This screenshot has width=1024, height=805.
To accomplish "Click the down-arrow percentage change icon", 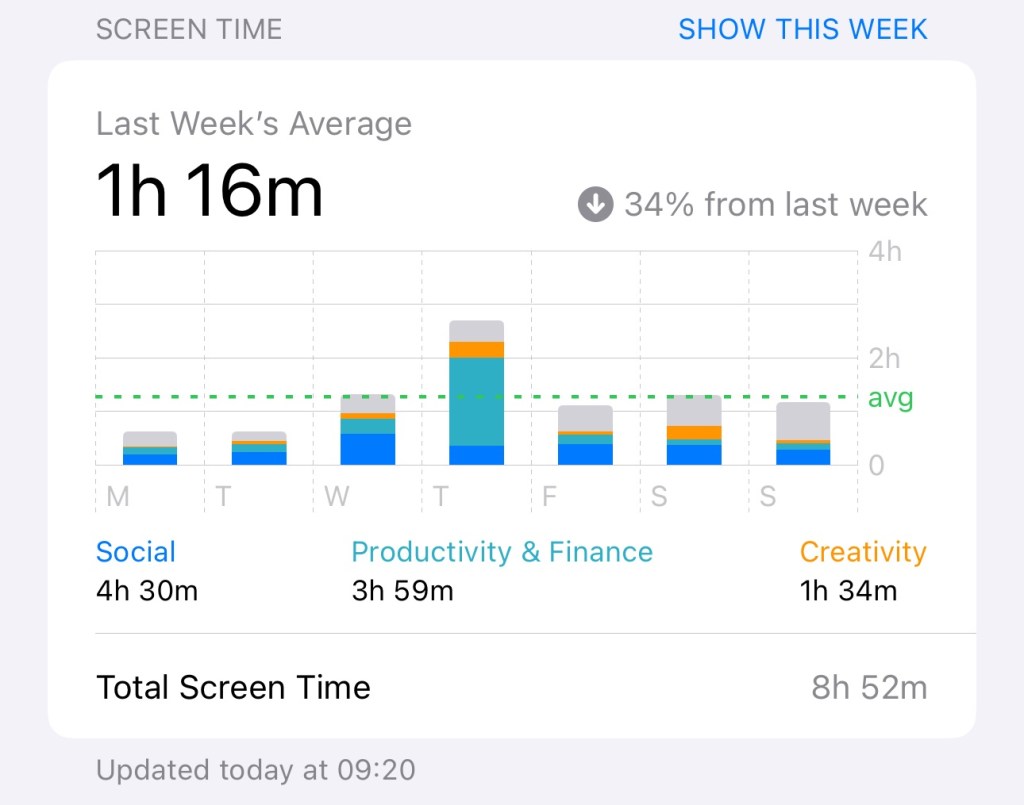I will click(595, 205).
